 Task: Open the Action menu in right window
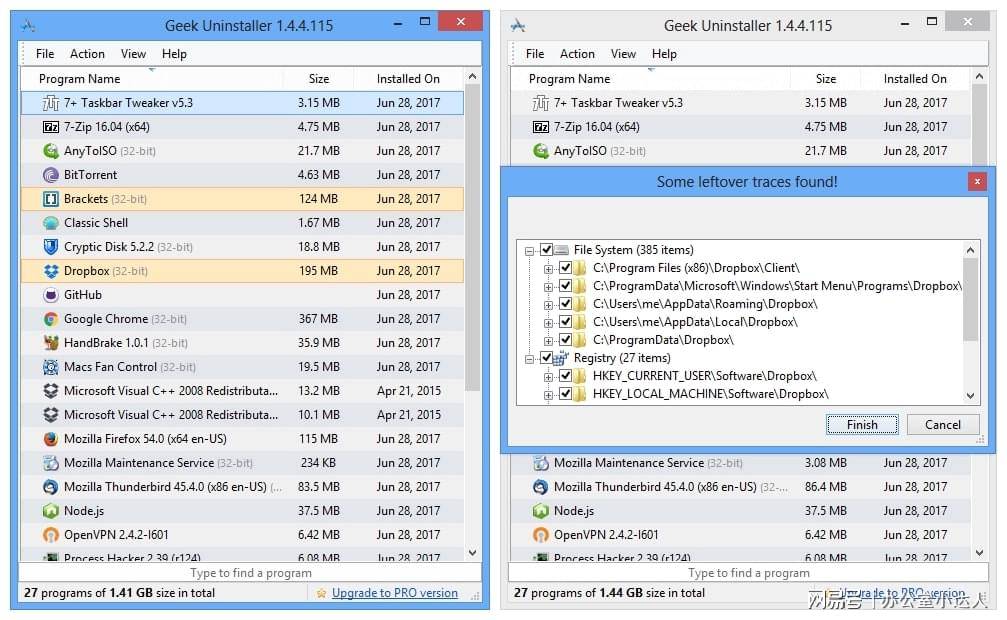click(x=577, y=54)
